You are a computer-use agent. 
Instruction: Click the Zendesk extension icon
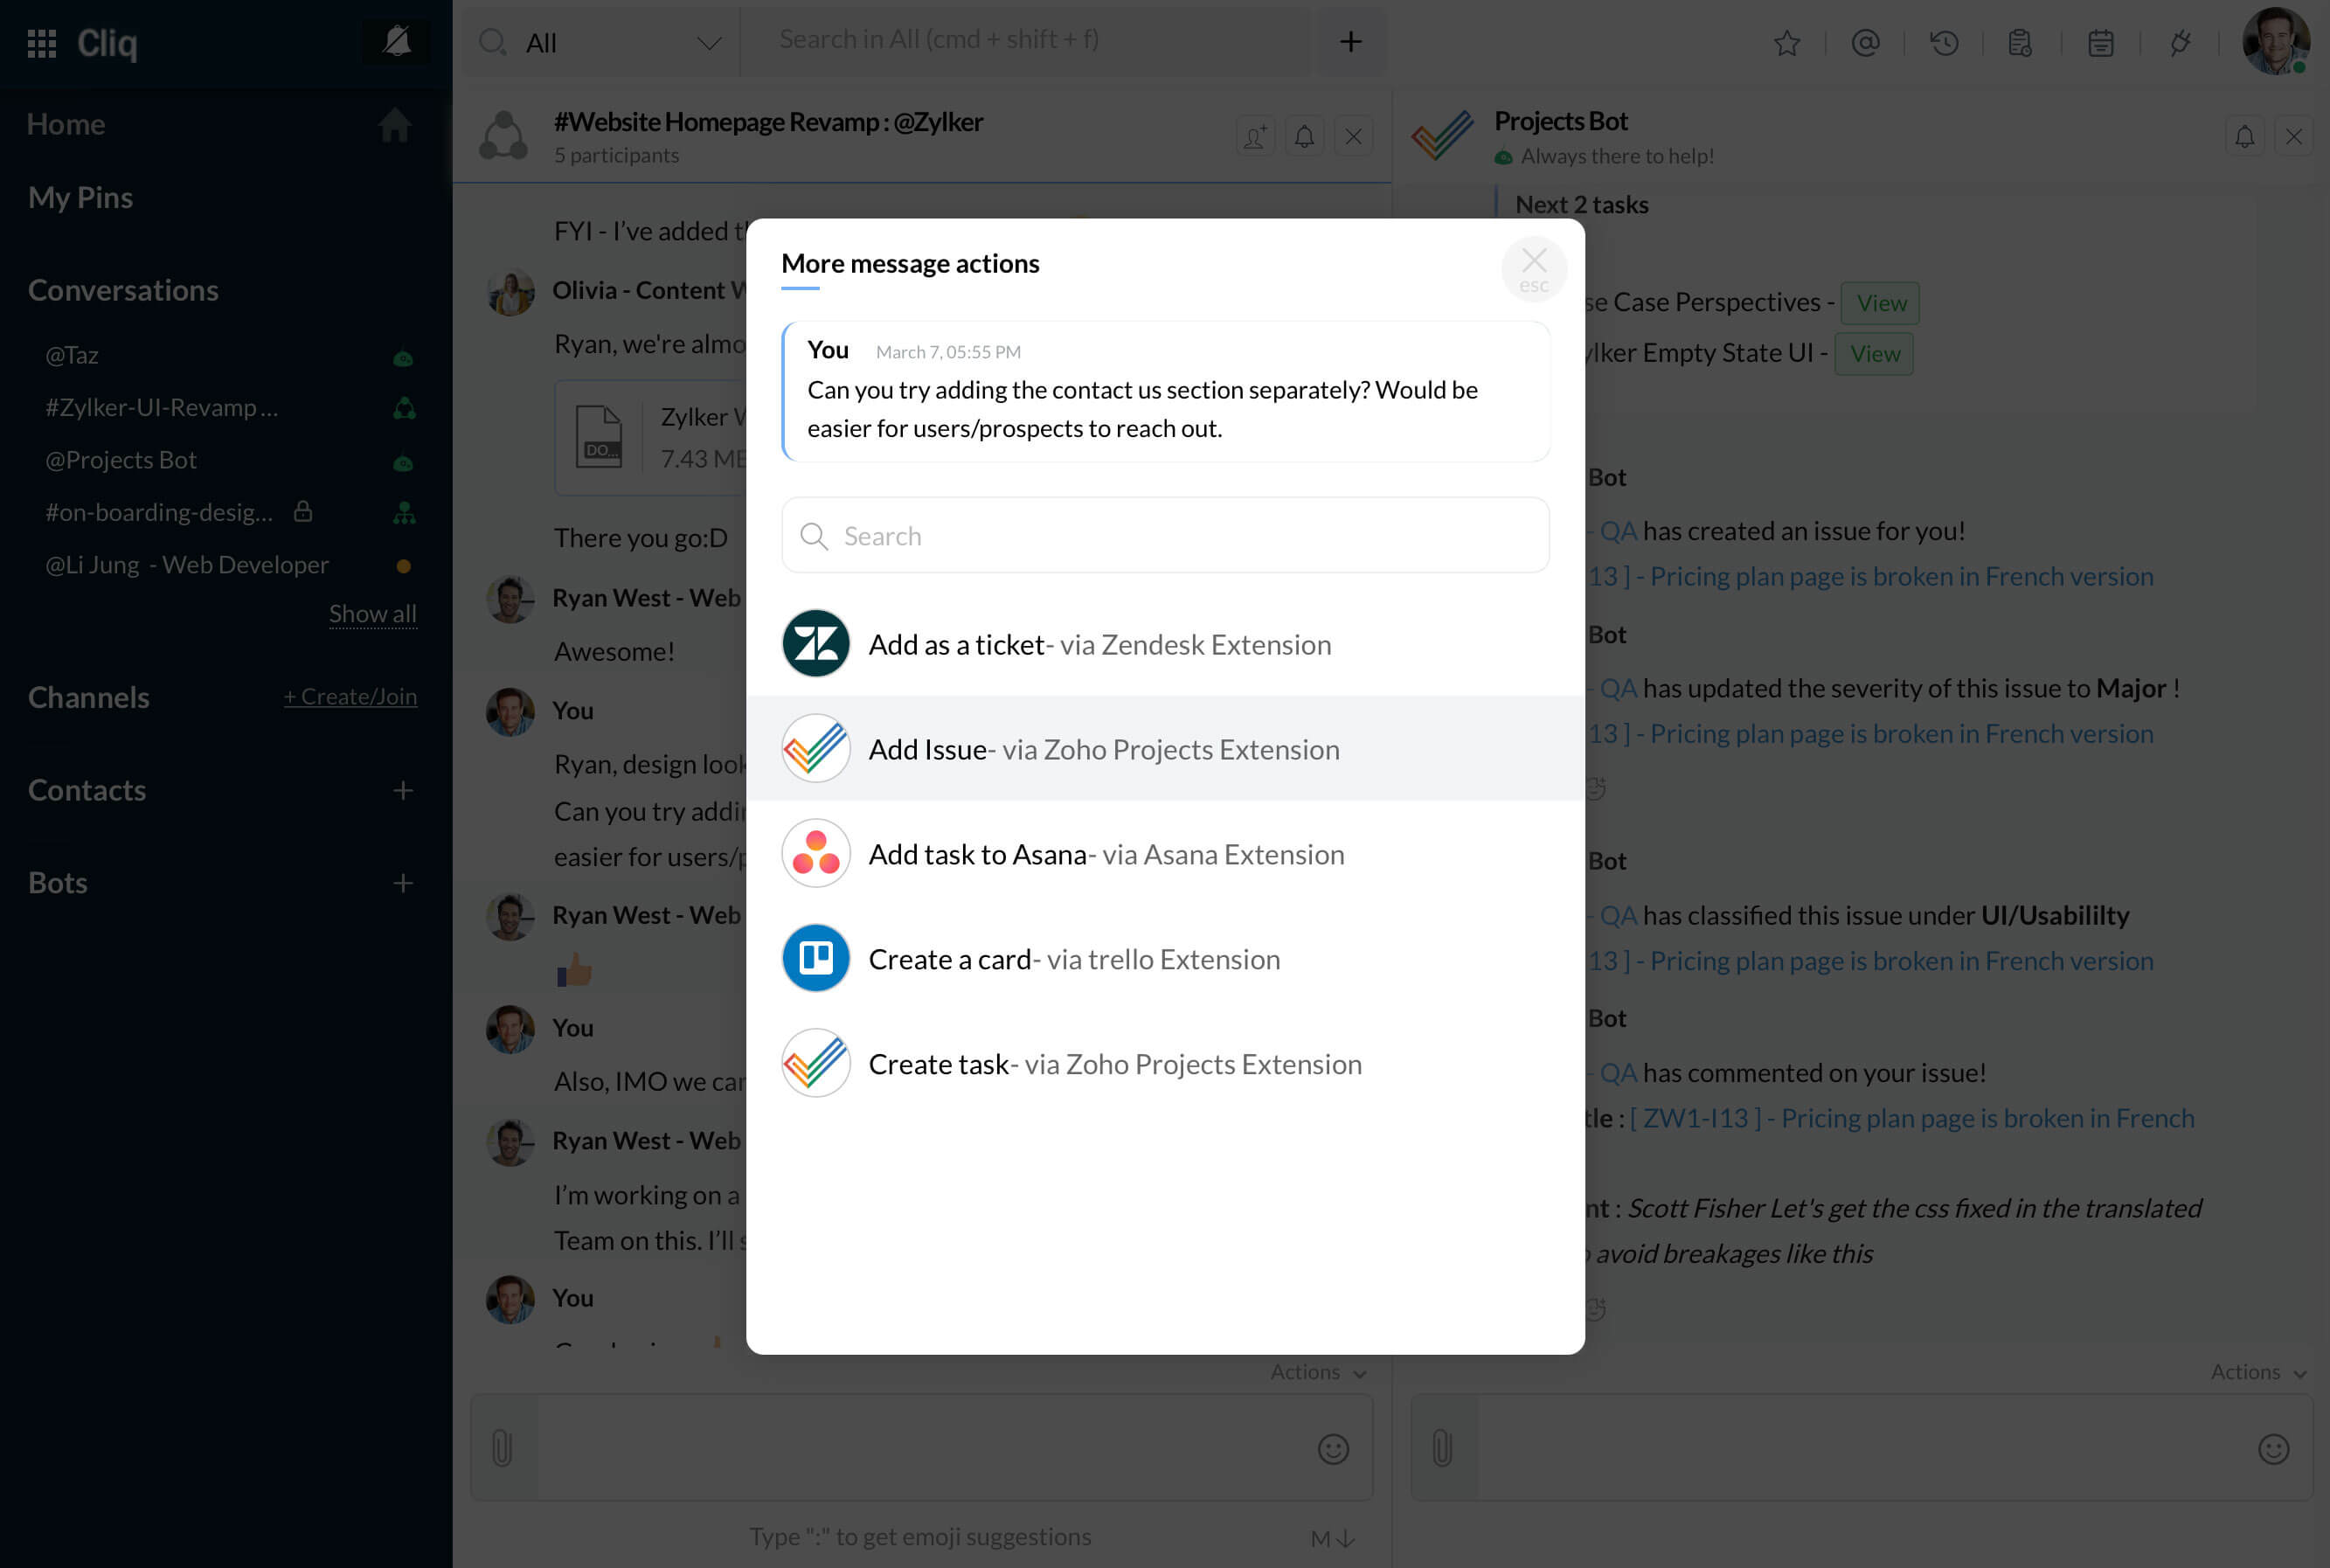point(816,644)
